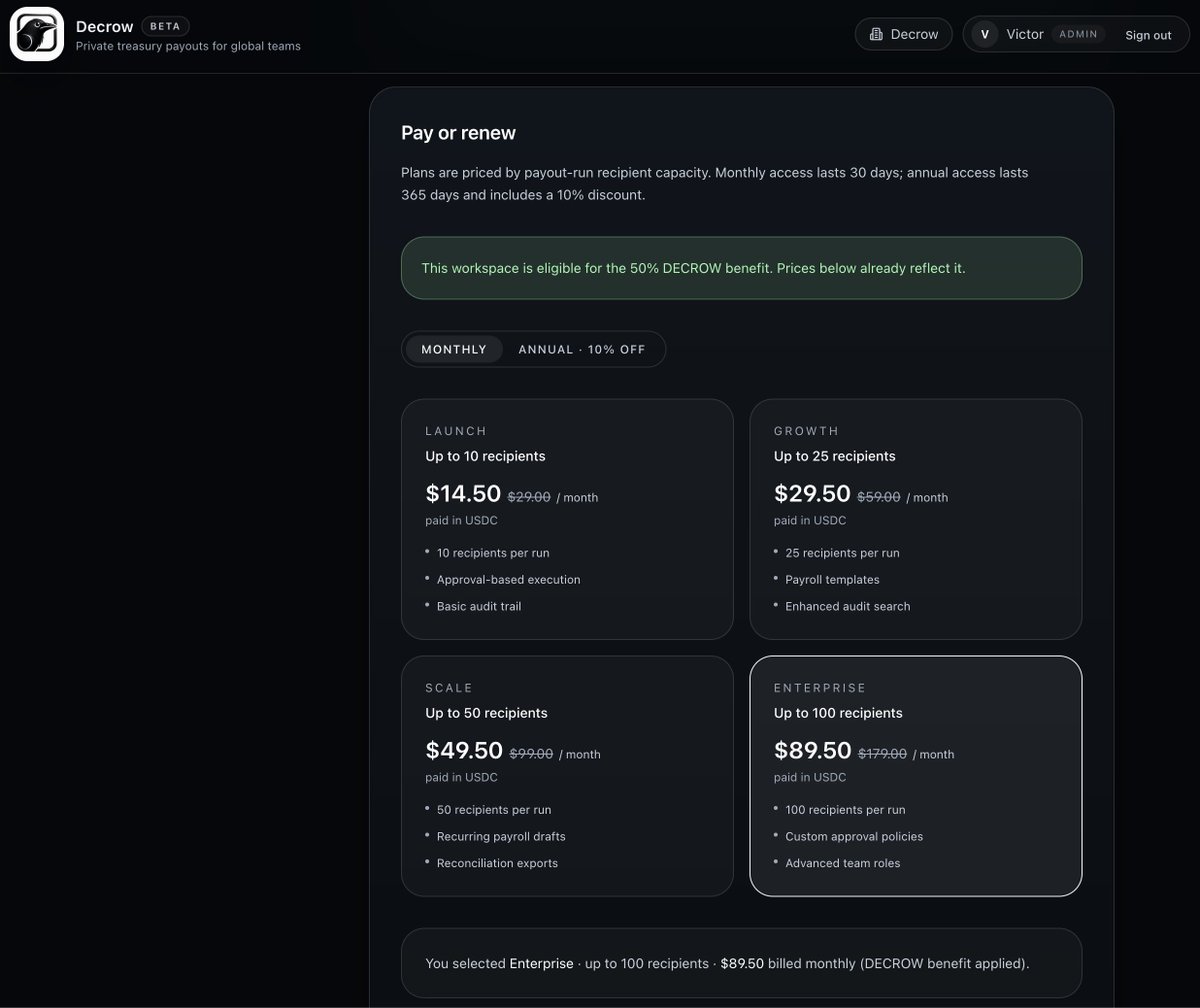Click the $49.50 price
Screen dimensions: 1200x1008
tap(464, 750)
